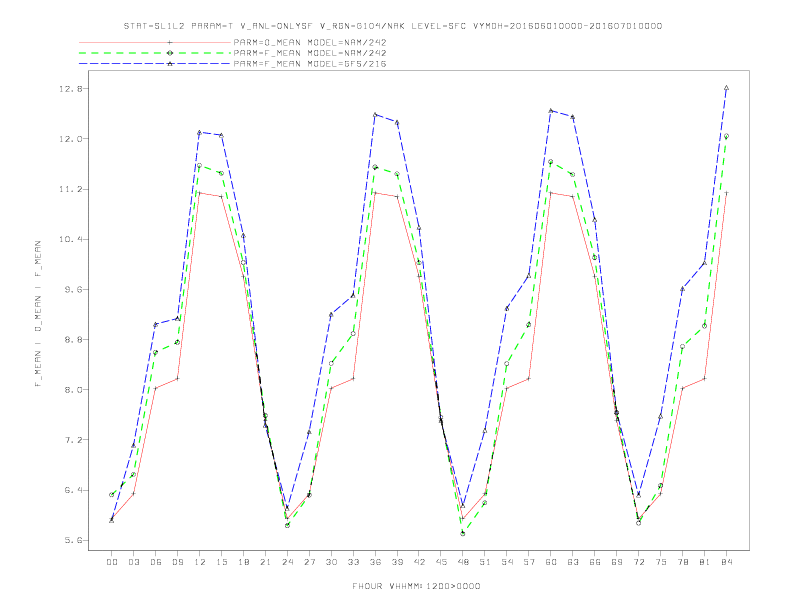Click x-axis forecast hour label 15
The width and height of the screenshot is (792, 612).
(x=221, y=562)
